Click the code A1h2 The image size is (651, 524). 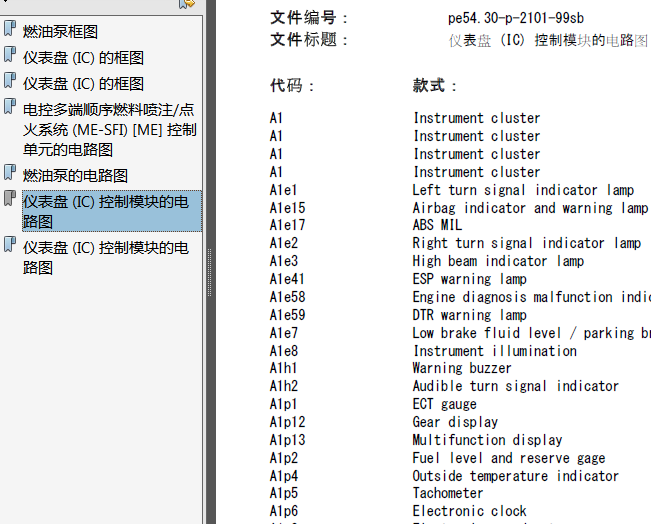pyautogui.click(x=284, y=386)
